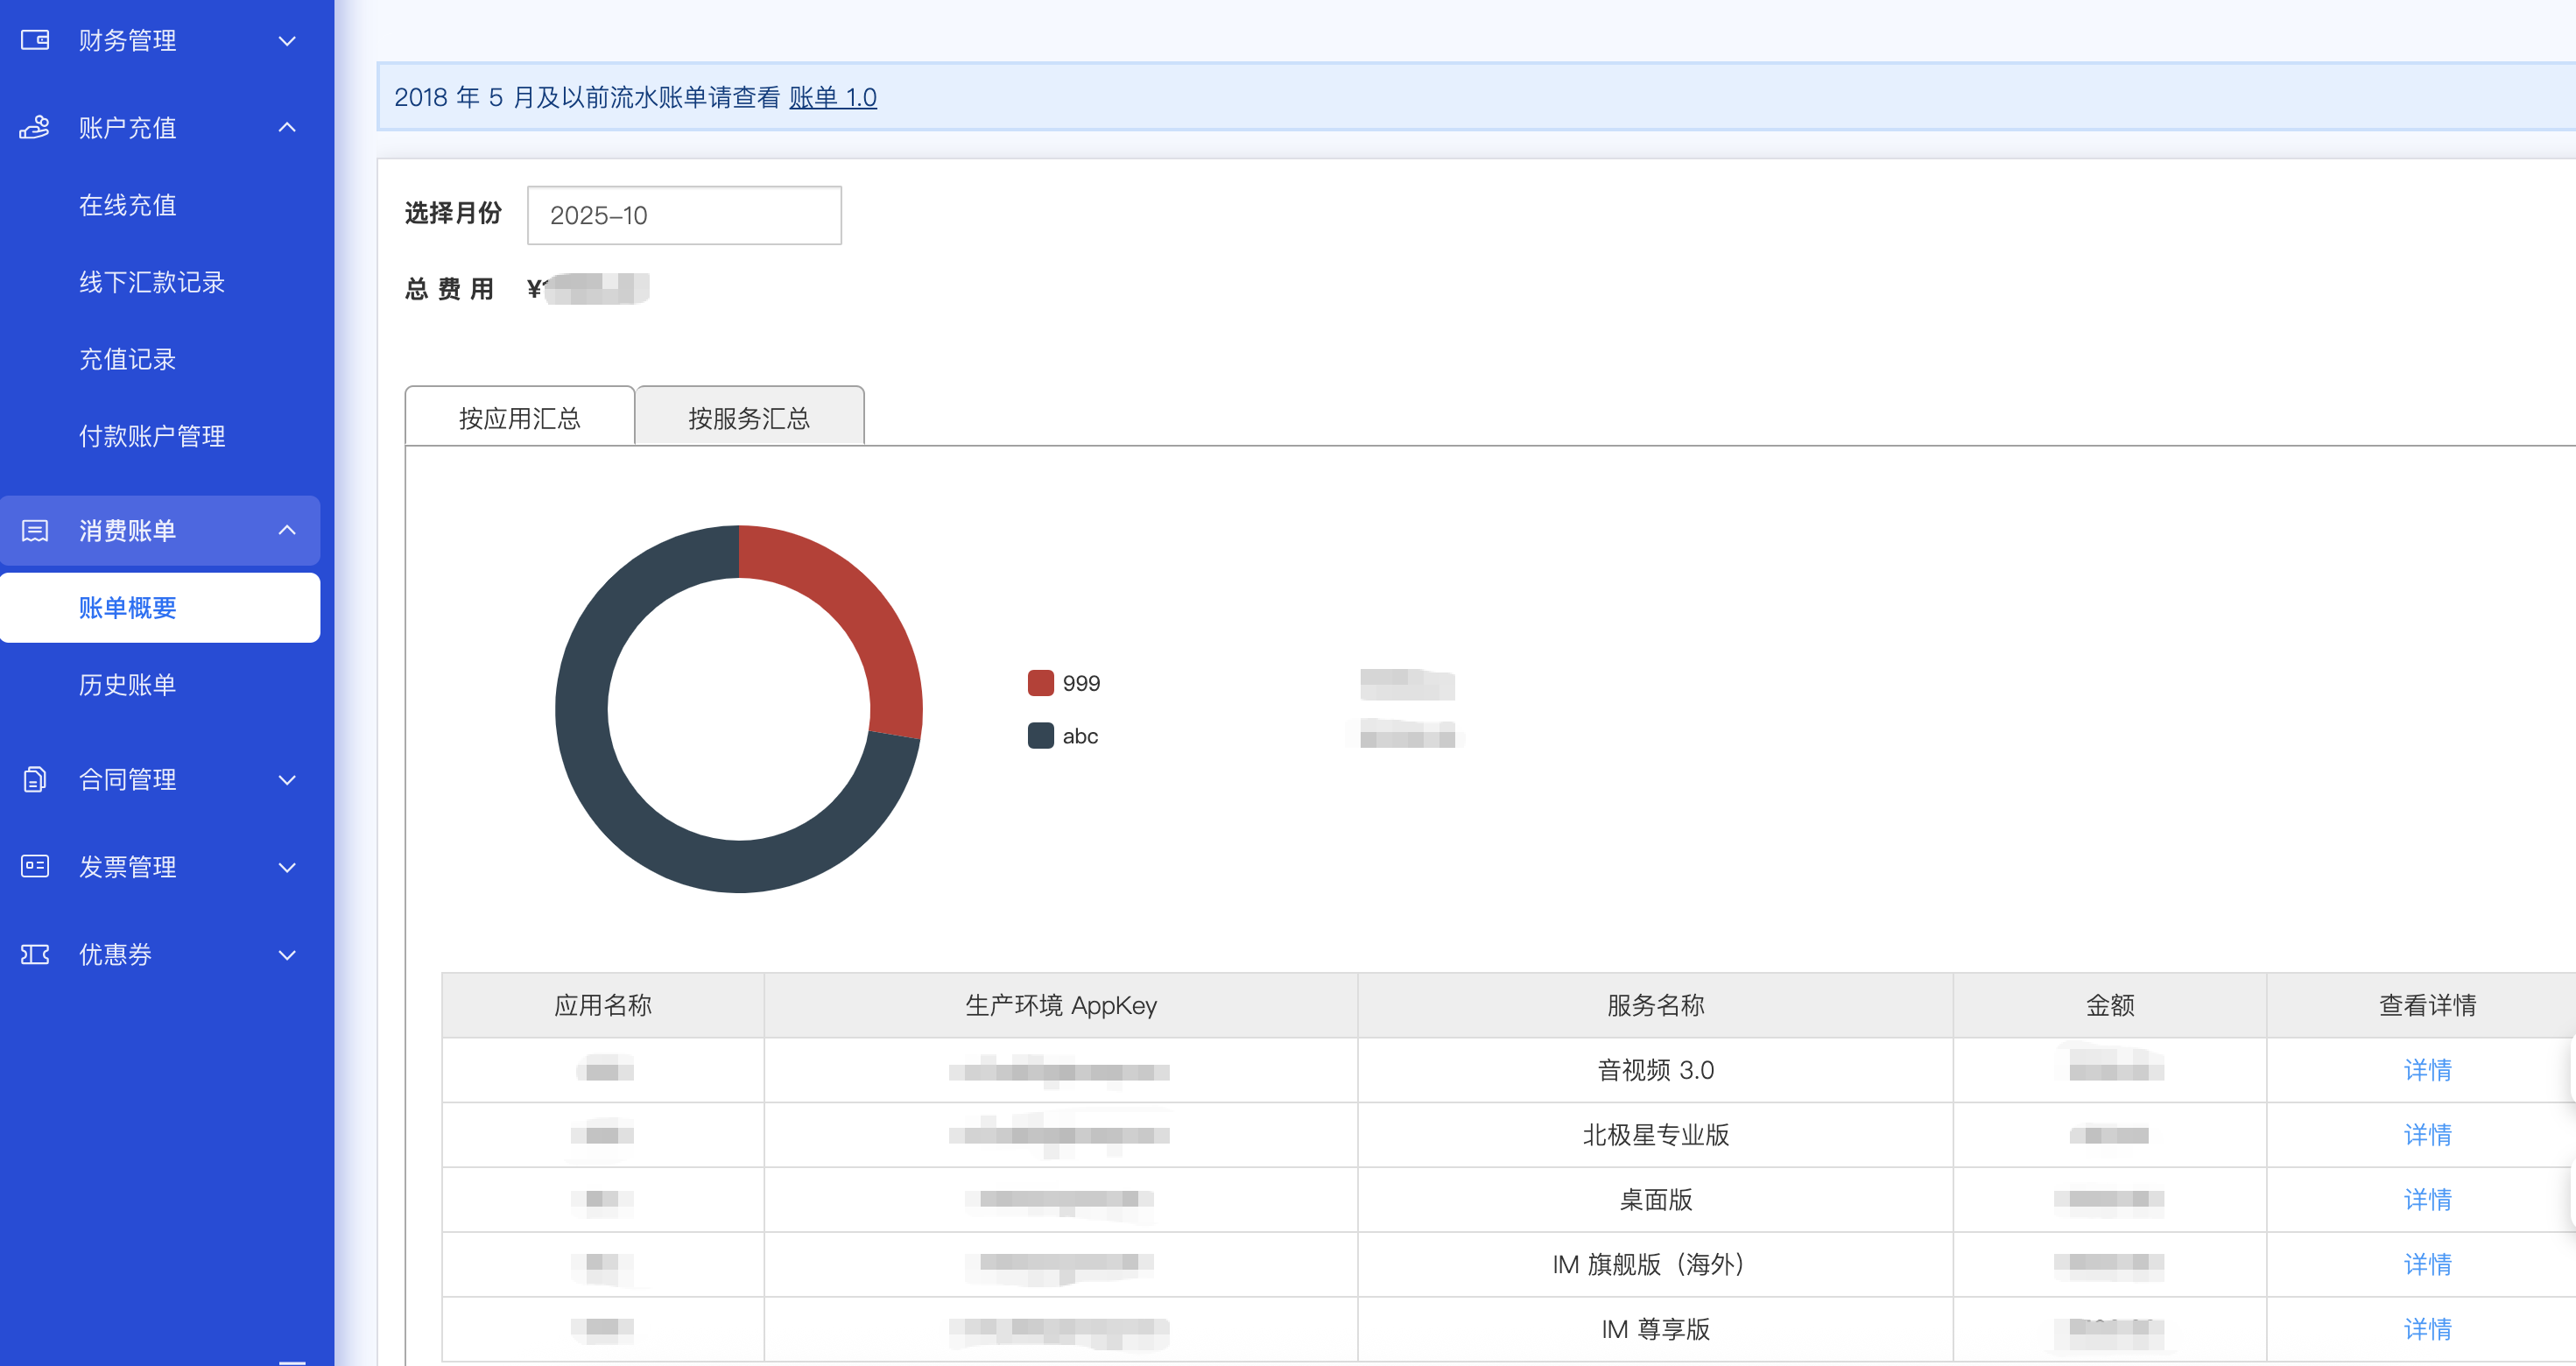Open 历史账单 in the sidebar
The height and width of the screenshot is (1366, 2576).
127,685
